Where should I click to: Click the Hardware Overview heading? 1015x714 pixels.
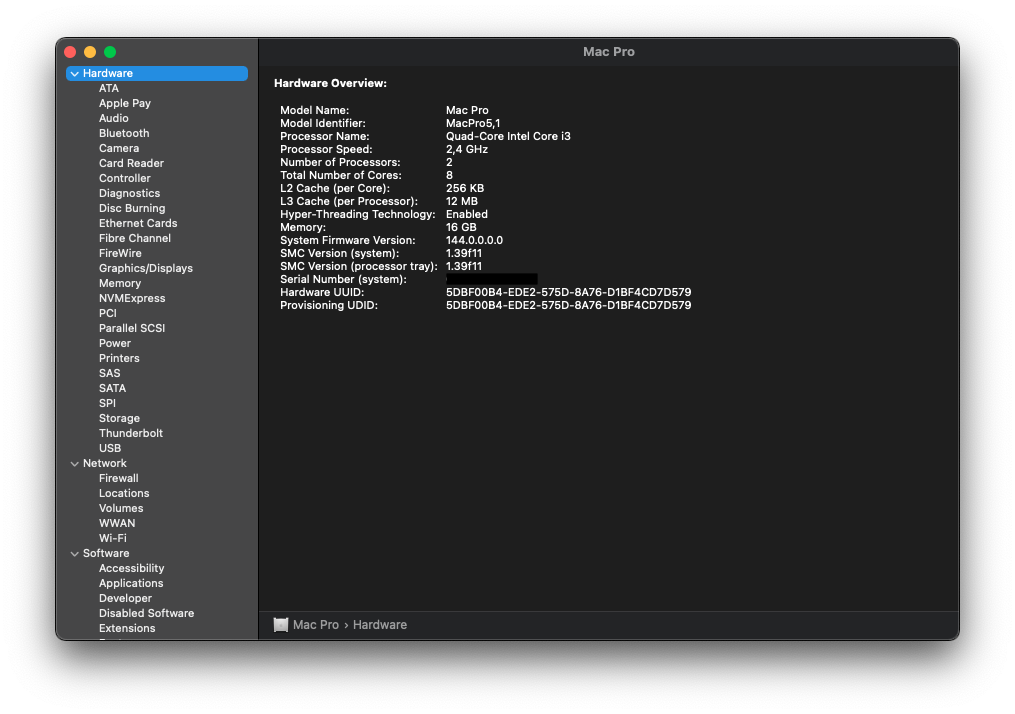(330, 83)
